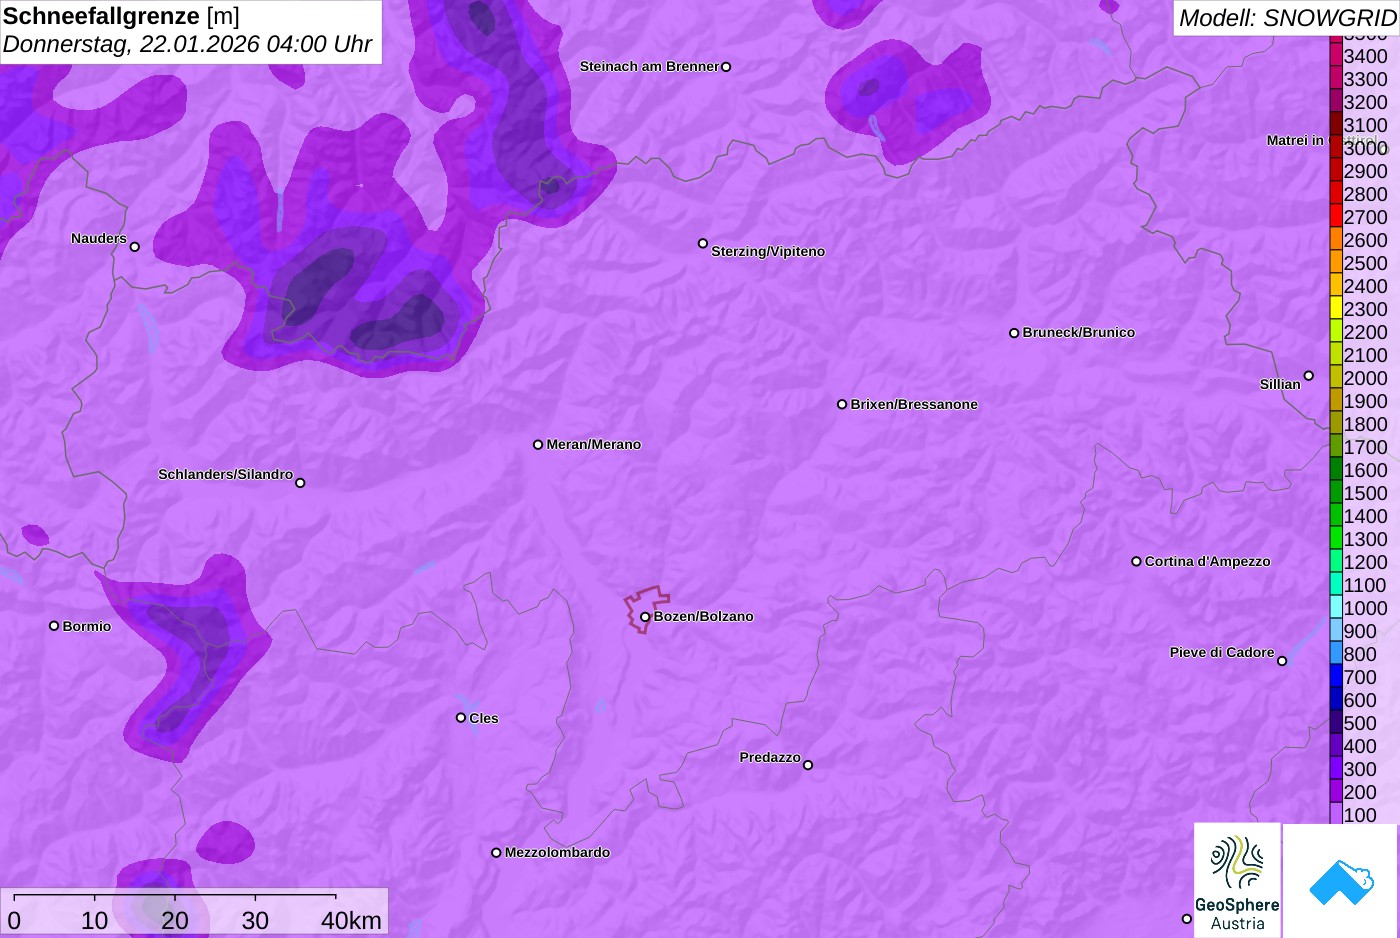Click the "Matrei in" place label
Screen dimensions: 1400x938
(x=1295, y=141)
